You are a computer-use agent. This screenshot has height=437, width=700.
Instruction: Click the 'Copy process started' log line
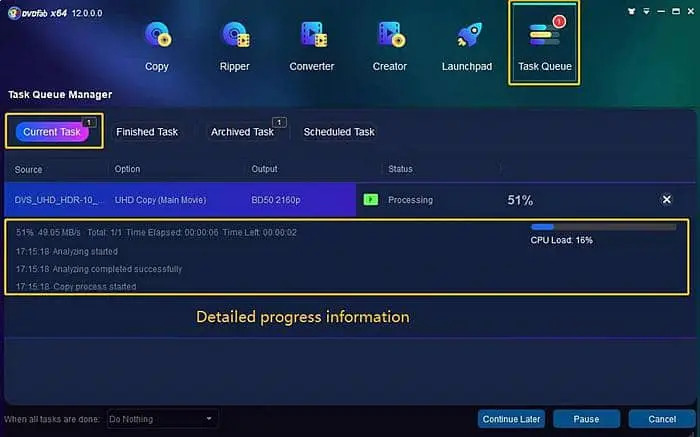click(76, 286)
